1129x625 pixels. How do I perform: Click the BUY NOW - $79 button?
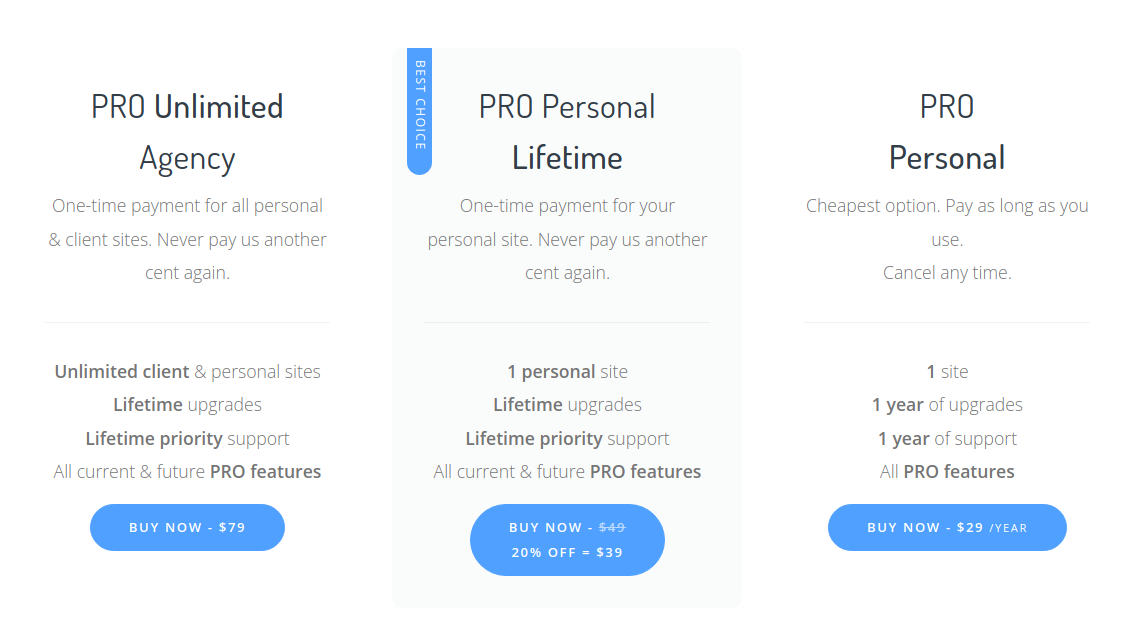pos(187,527)
